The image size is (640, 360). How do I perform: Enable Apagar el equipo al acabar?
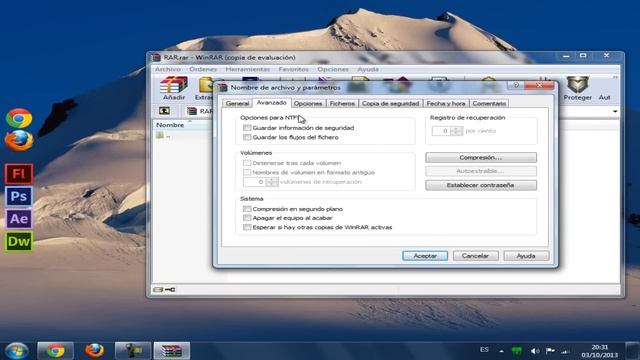click(247, 218)
